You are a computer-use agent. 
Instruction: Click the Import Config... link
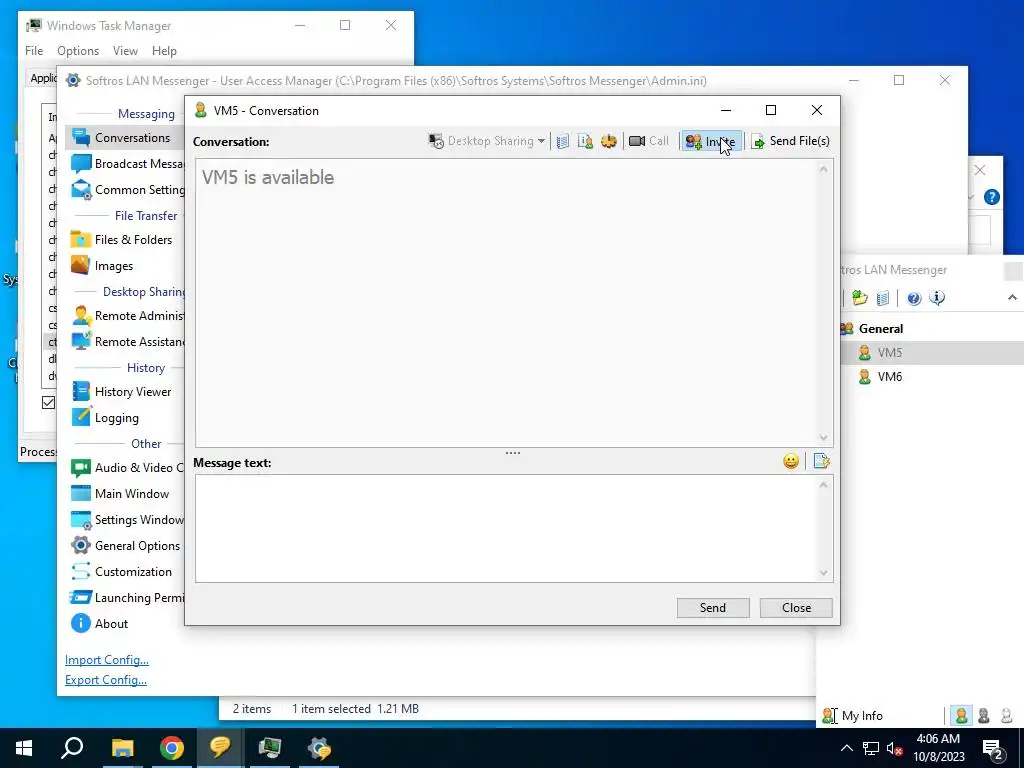pyautogui.click(x=106, y=660)
